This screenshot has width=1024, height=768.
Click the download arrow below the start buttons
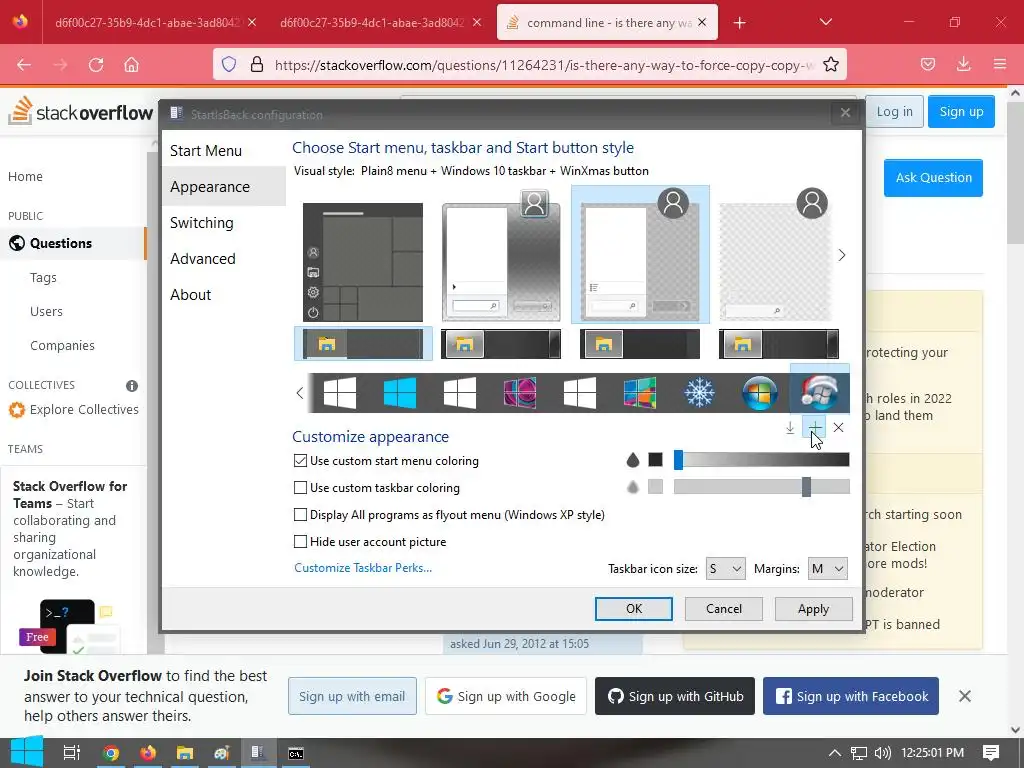pos(790,428)
